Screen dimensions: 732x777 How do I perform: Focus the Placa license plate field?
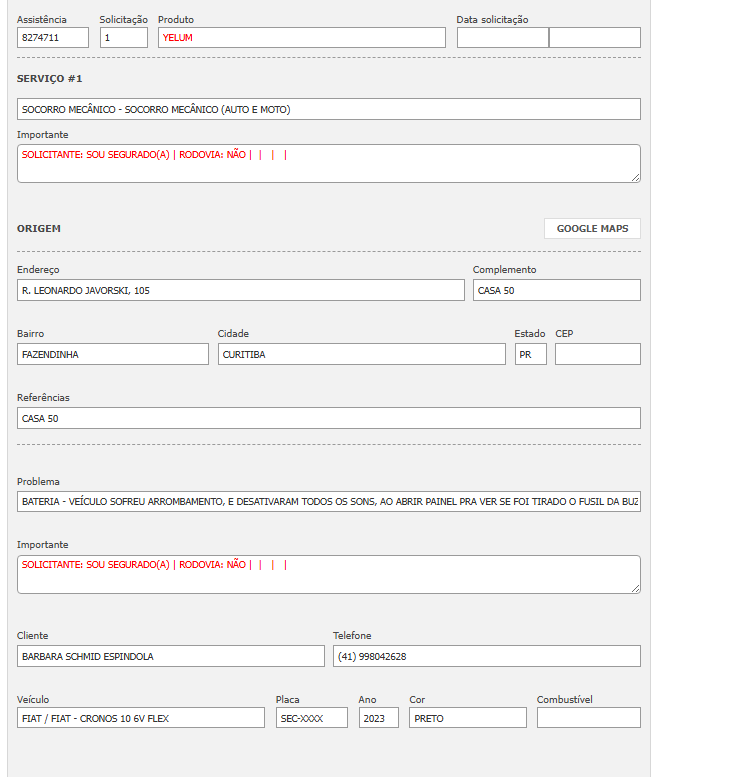tap(311, 718)
